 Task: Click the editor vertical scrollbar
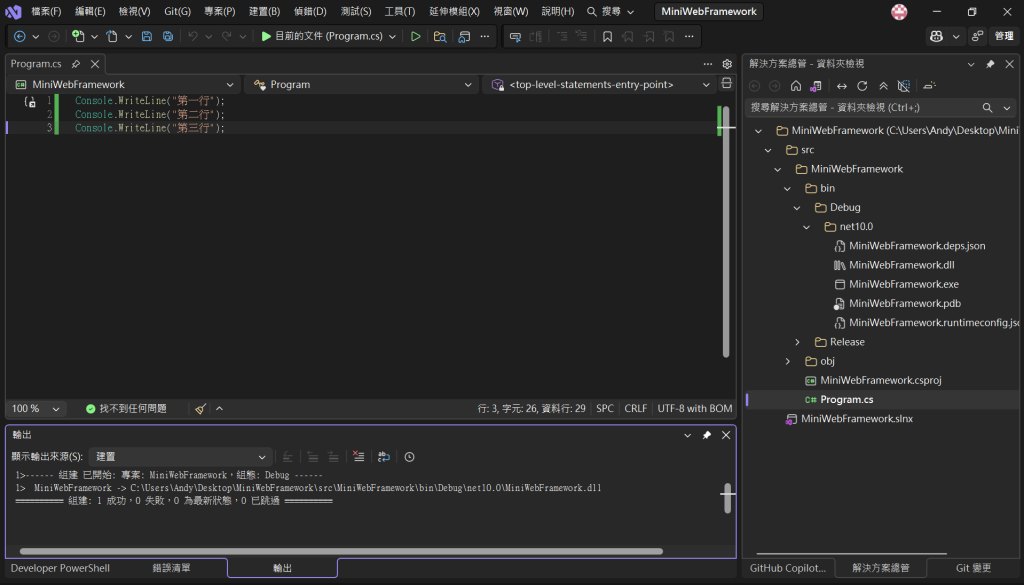tap(726, 232)
